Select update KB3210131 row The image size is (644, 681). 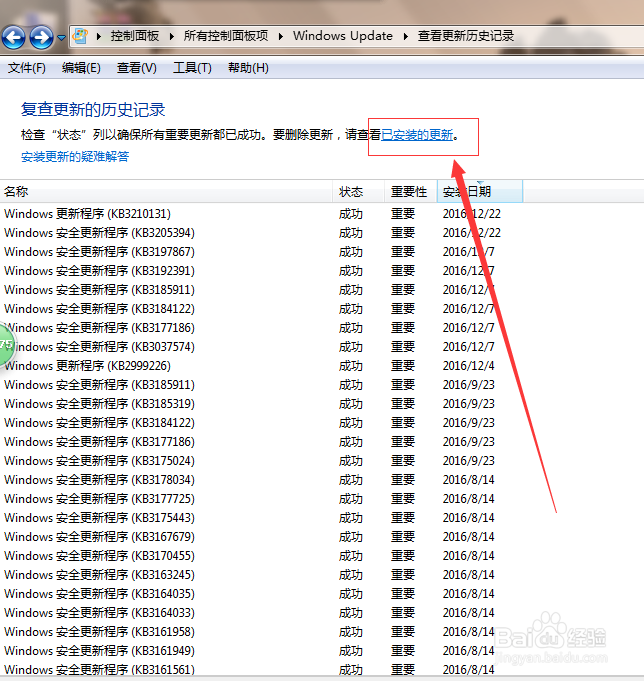coord(261,214)
